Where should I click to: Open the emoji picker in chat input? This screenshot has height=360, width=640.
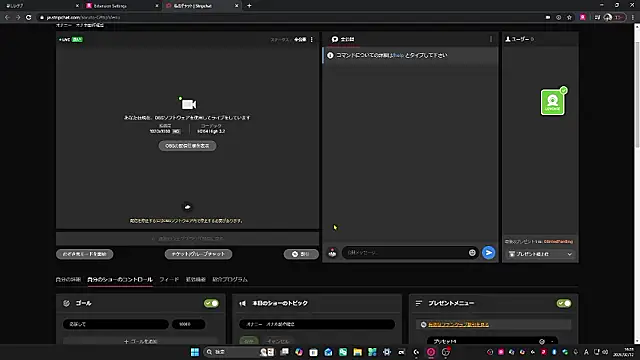point(472,253)
